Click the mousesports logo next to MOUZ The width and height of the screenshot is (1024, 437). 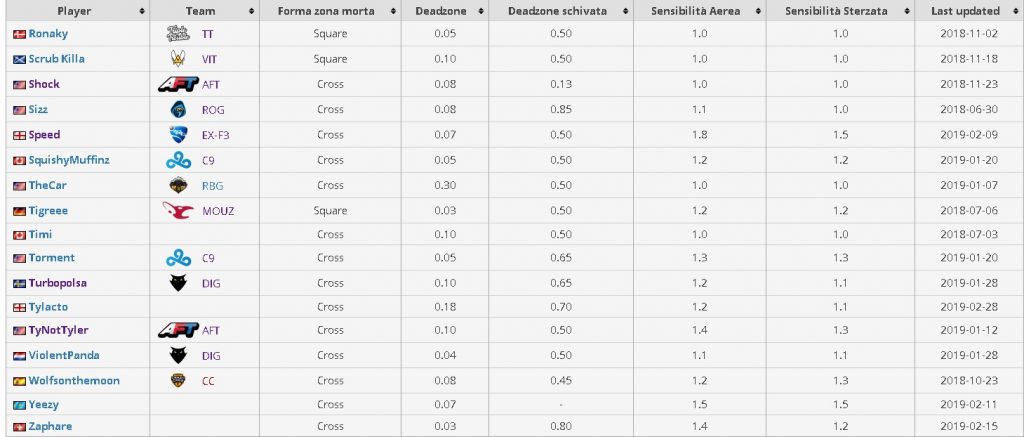(178, 210)
